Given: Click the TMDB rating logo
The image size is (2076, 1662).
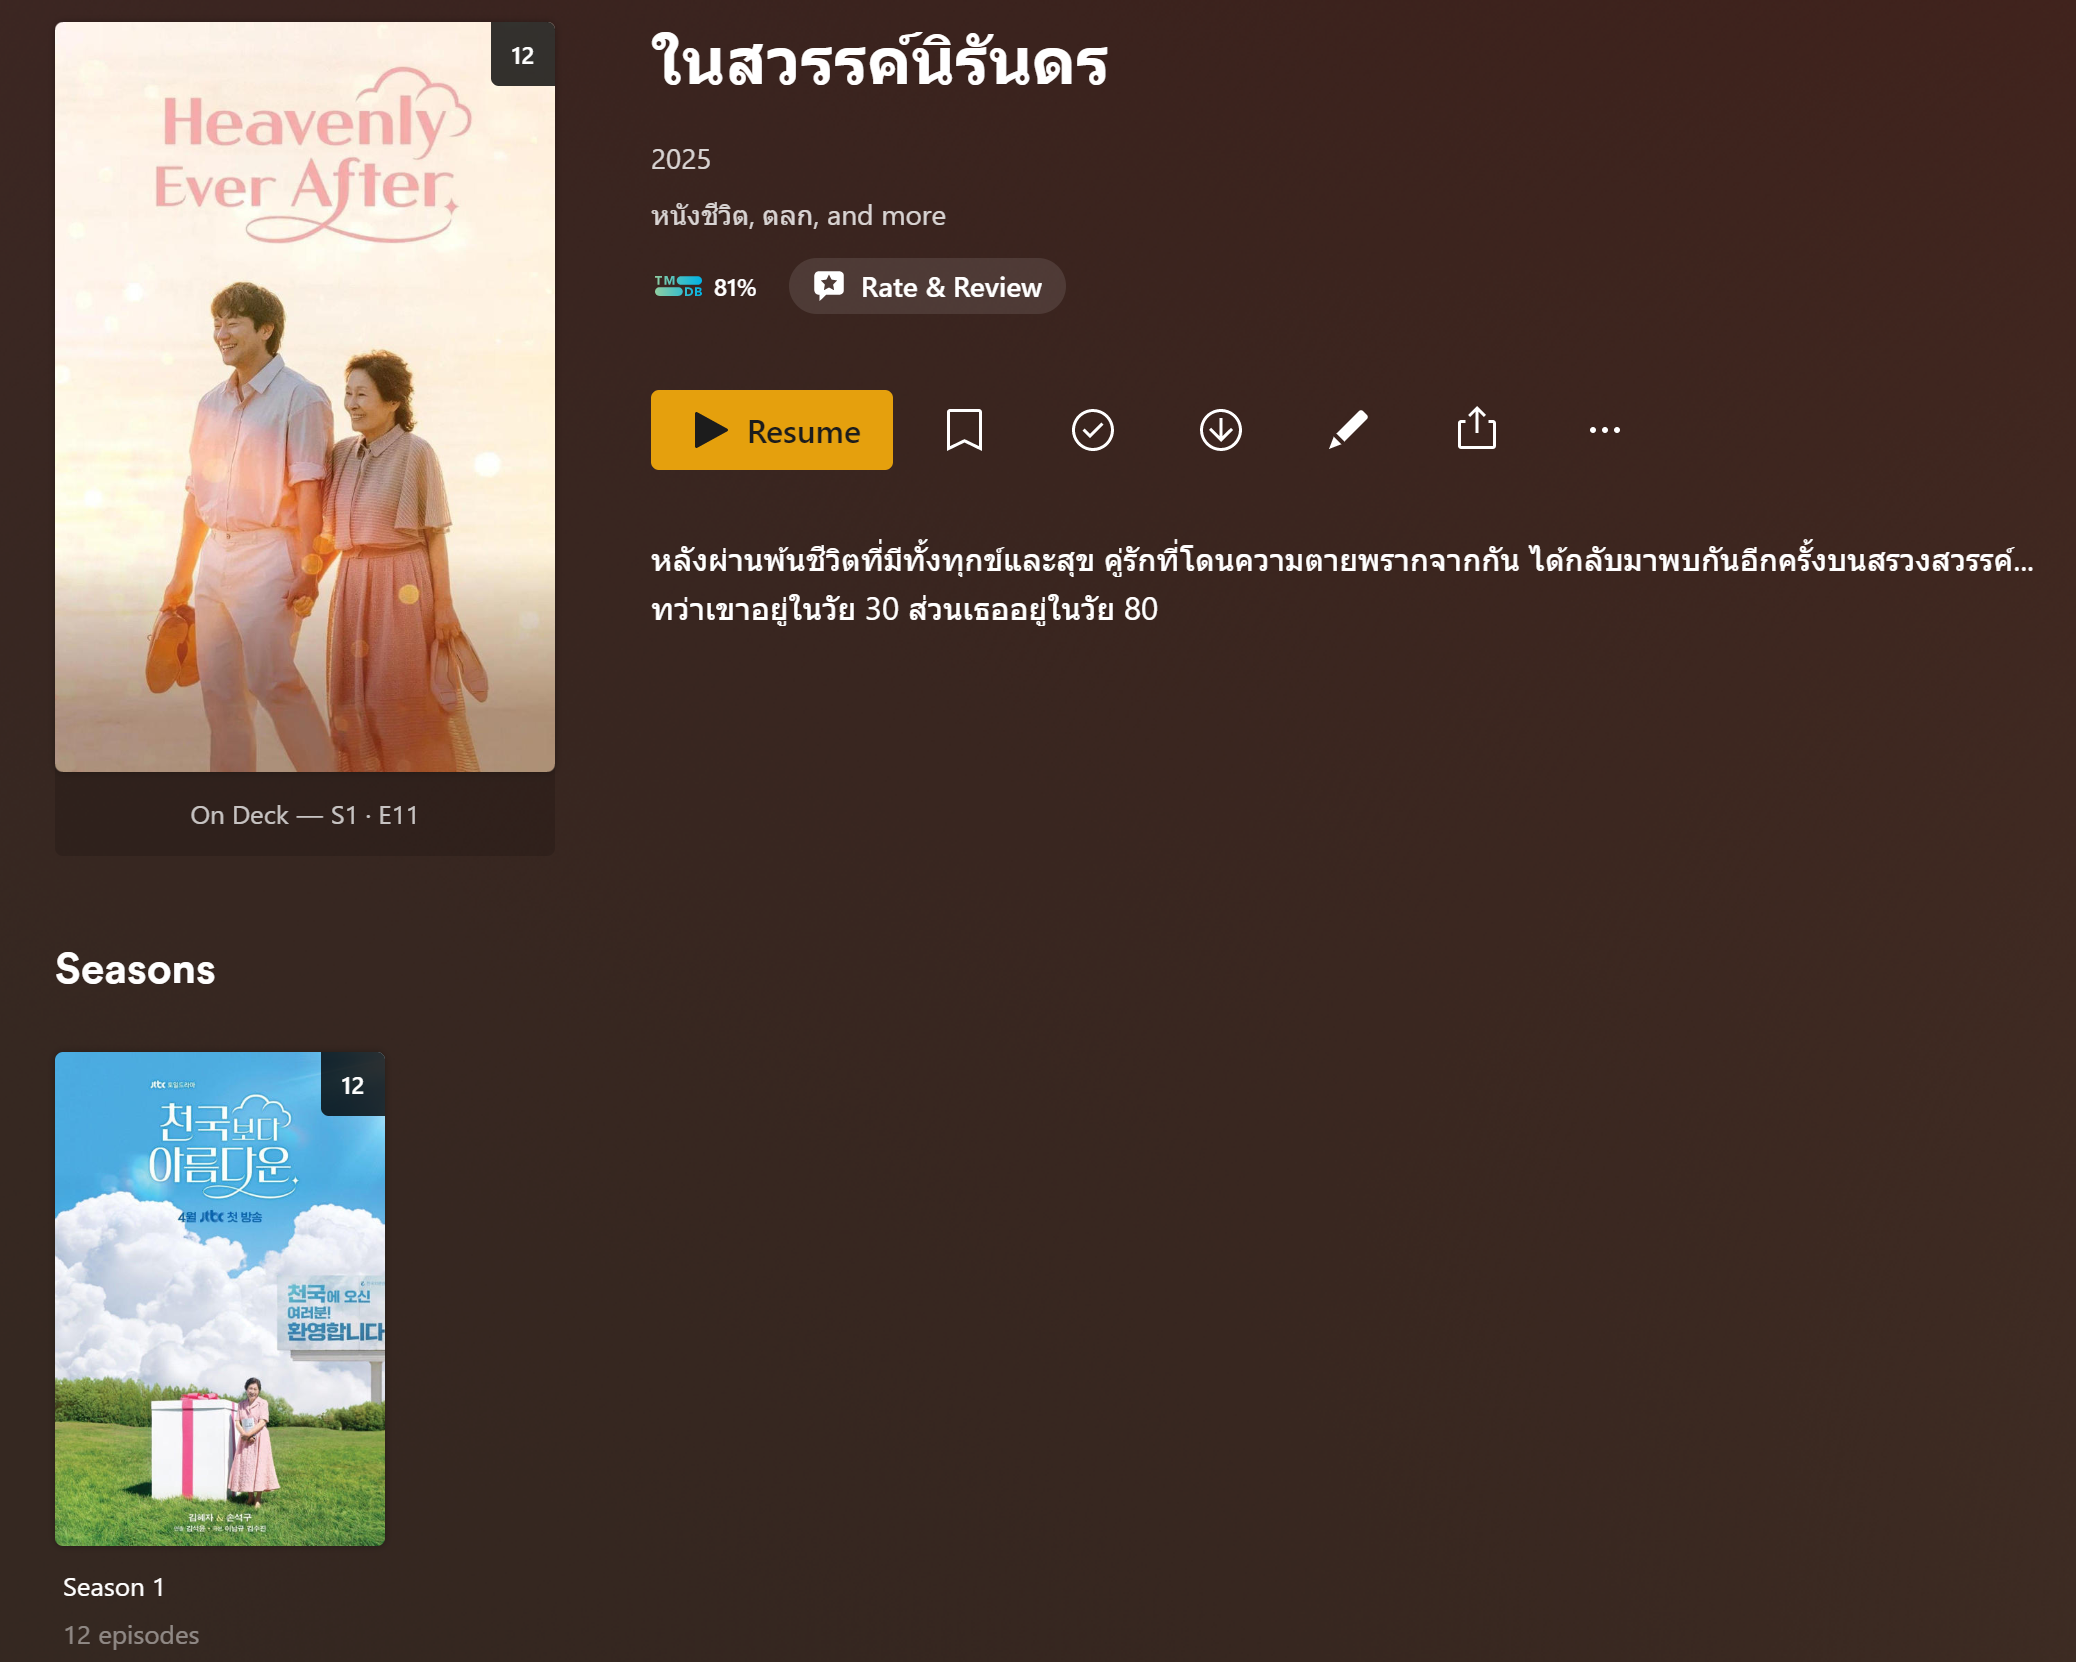Looking at the screenshot, I should point(678,287).
